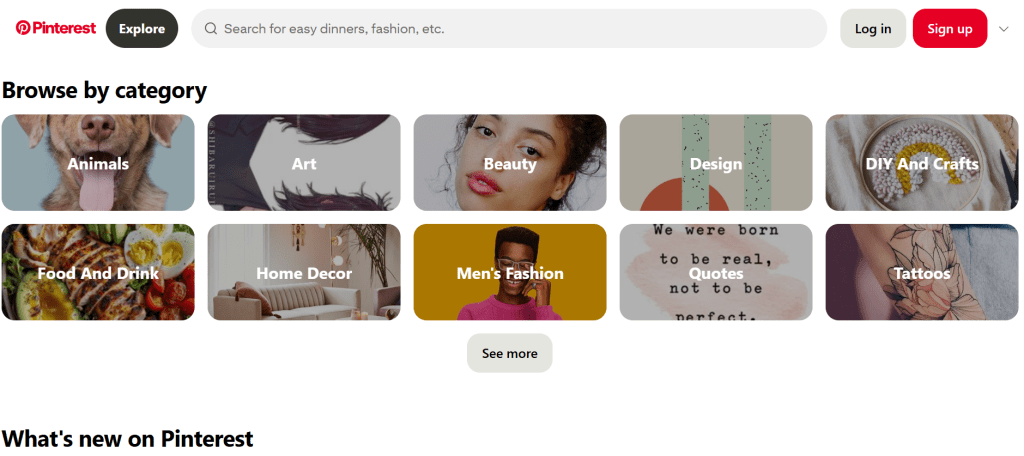Select the Art category tile
This screenshot has height=456, width=1024.
304,163
